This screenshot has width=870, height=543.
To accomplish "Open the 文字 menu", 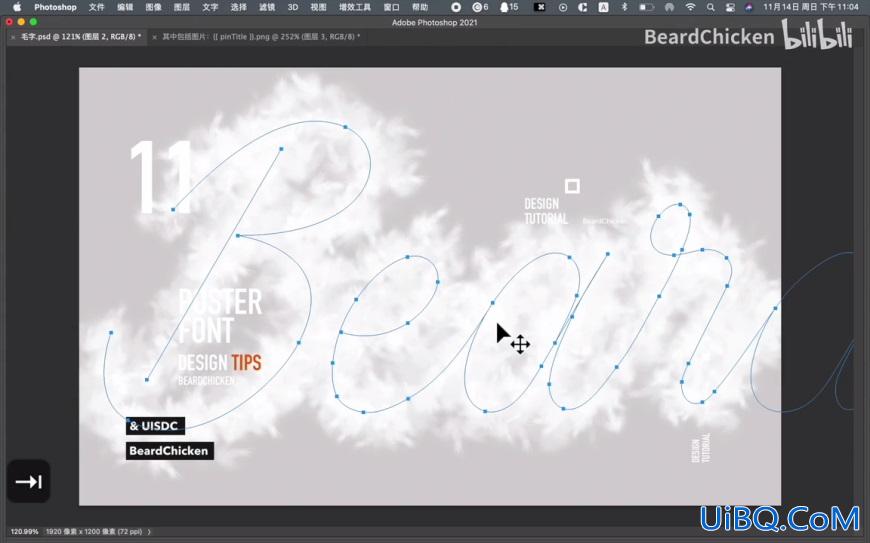I will [x=210, y=7].
